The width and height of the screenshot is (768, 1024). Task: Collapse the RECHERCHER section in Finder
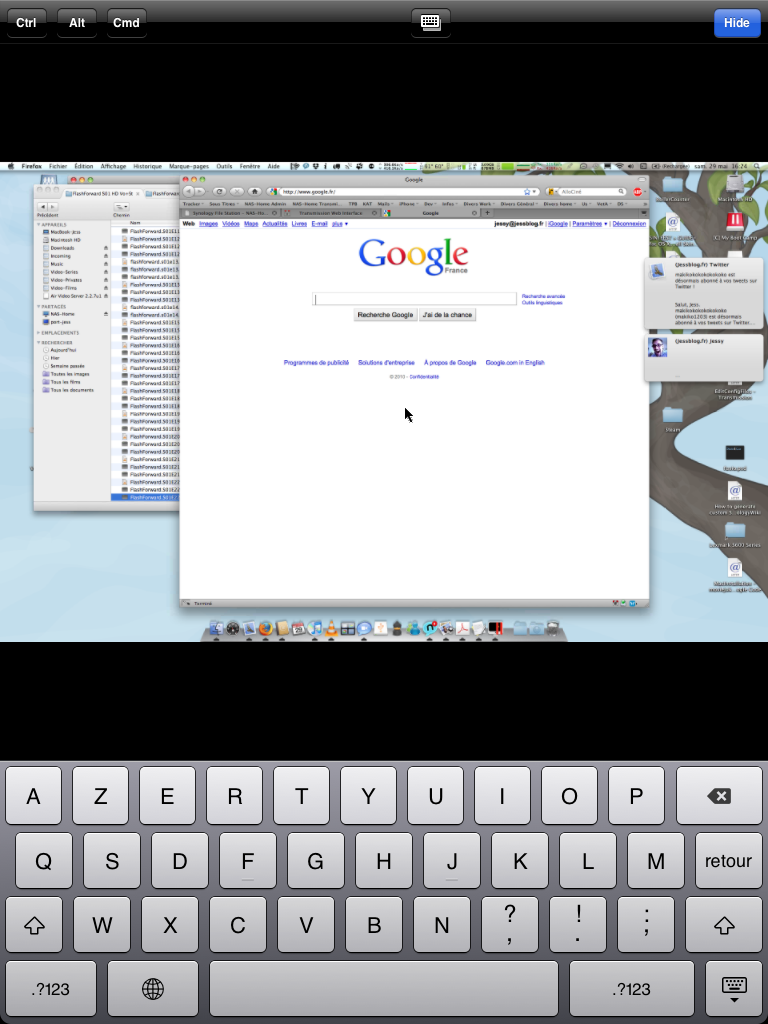39,342
